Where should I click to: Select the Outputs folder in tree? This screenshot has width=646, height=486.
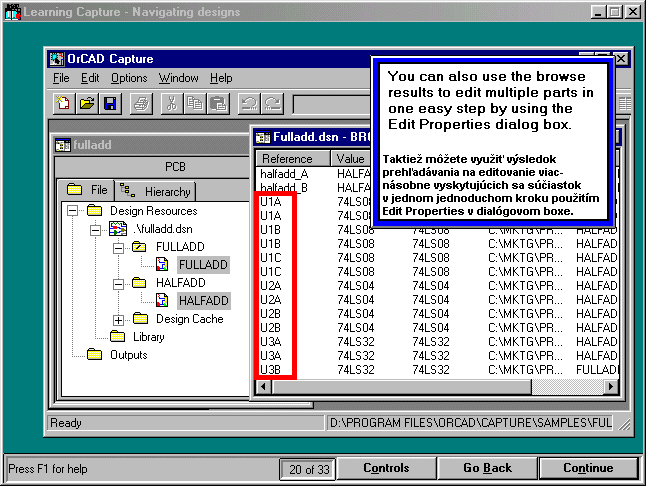coord(128,355)
